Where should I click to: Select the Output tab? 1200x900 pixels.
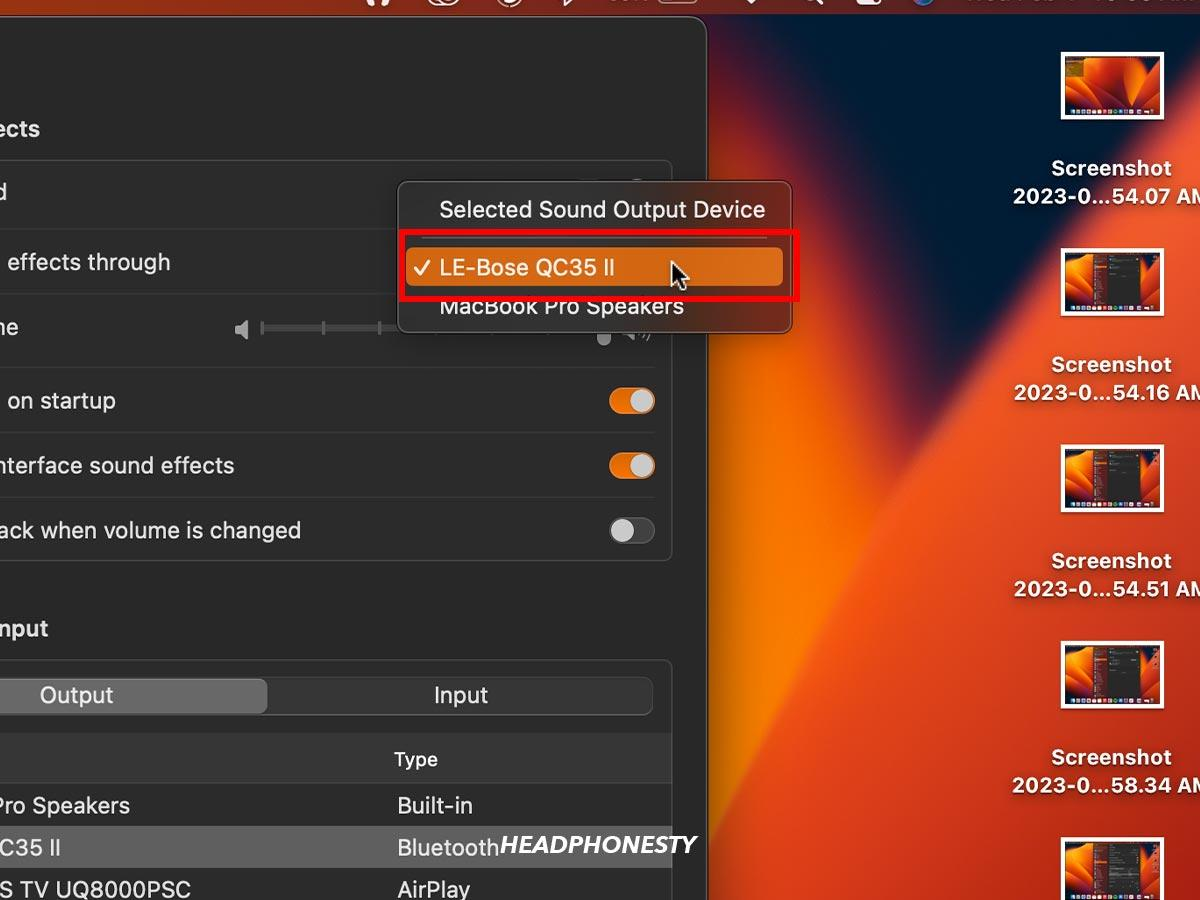coord(133,695)
